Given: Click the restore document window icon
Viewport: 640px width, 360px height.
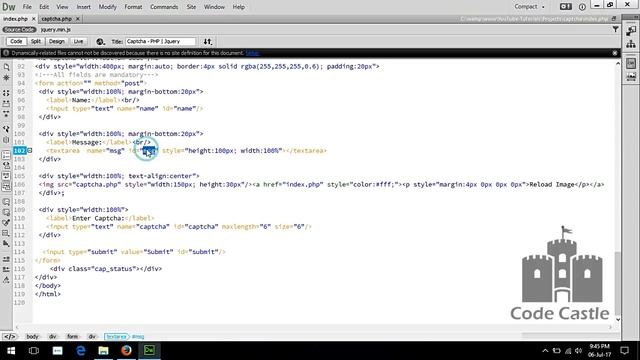Looking at the screenshot, I should tap(613, 19).
